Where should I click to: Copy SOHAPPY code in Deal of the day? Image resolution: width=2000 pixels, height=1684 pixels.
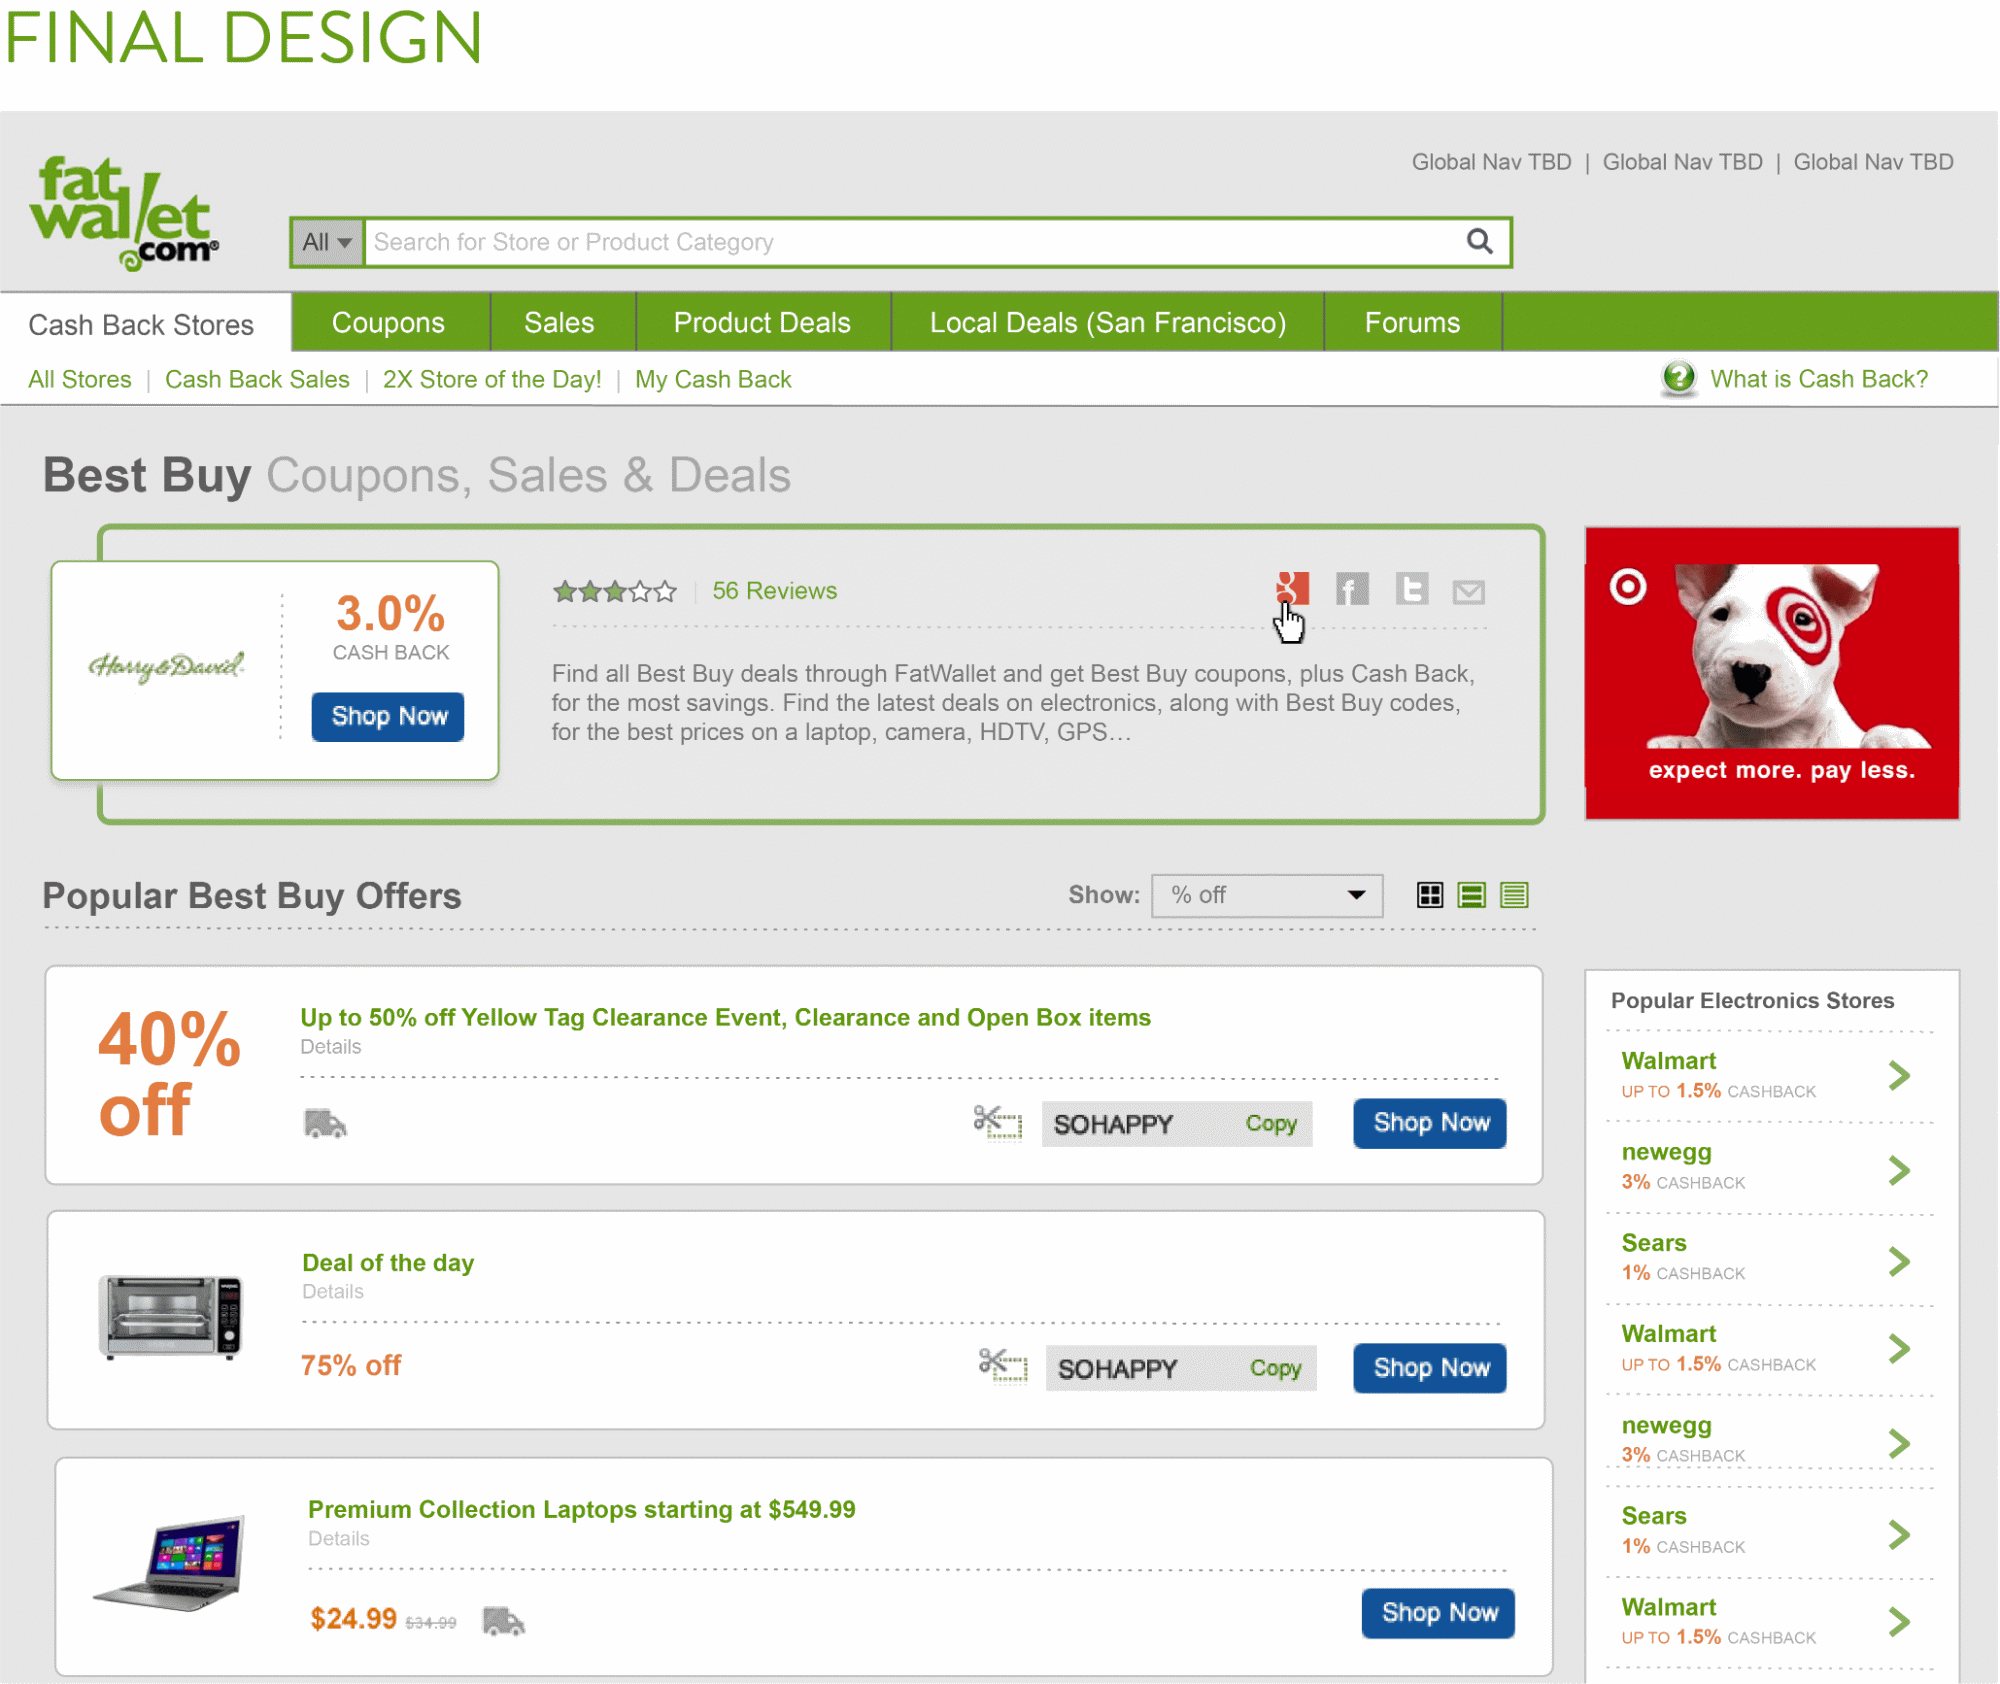click(1275, 1368)
